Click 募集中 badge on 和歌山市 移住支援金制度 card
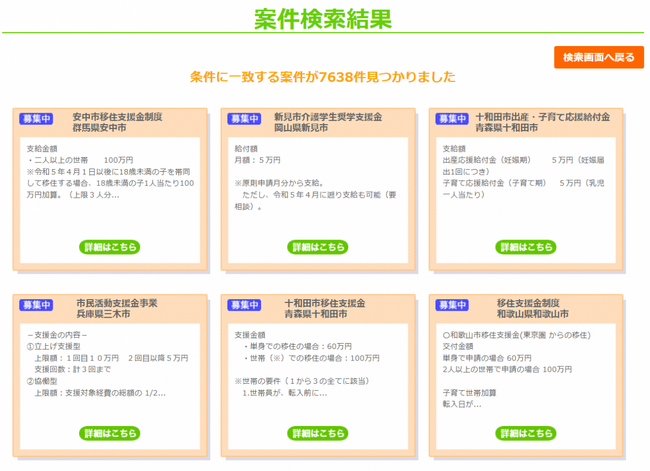 (452, 305)
